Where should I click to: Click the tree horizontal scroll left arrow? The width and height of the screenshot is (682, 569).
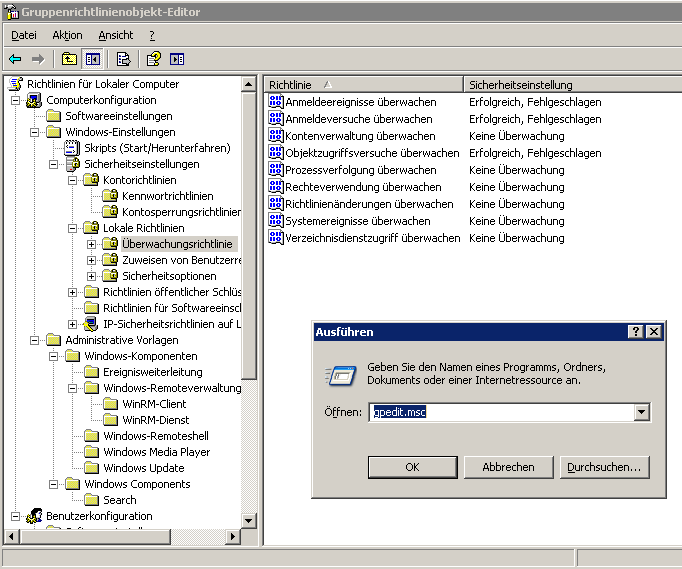(x=11, y=536)
